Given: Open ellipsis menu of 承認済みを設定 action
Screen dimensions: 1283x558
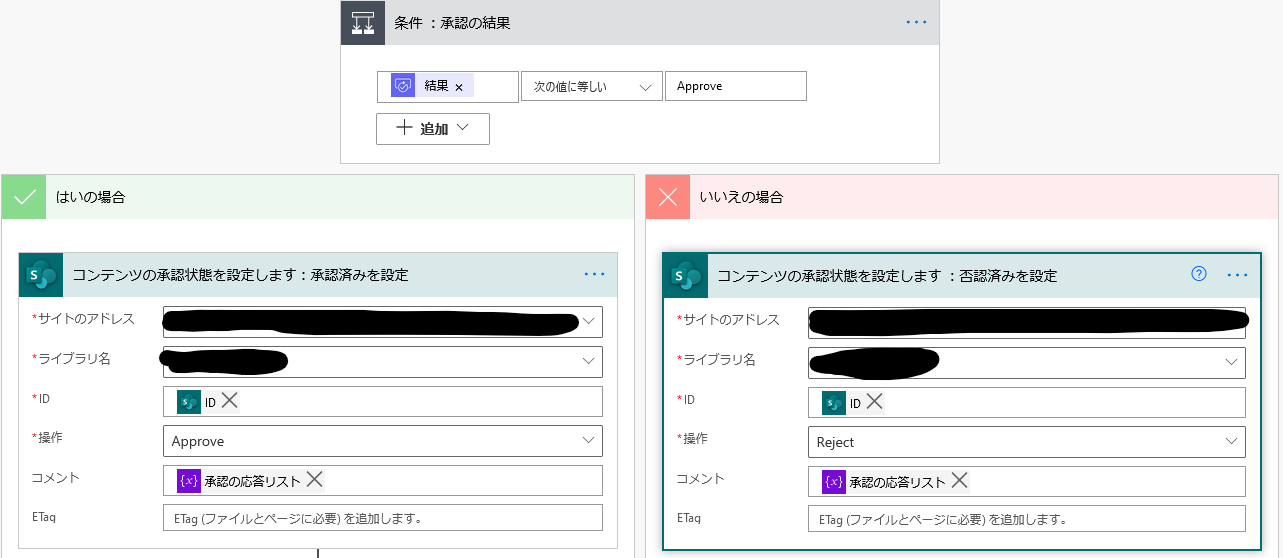Looking at the screenshot, I should click(x=595, y=275).
